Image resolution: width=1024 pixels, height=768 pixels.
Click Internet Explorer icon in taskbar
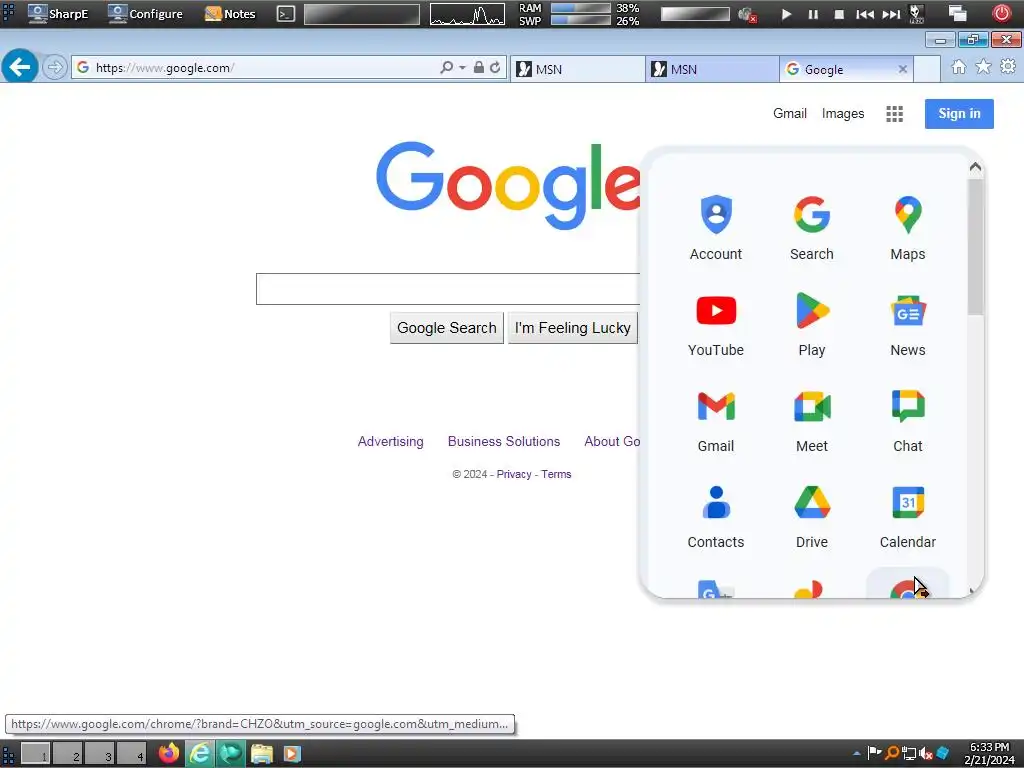pyautogui.click(x=199, y=754)
